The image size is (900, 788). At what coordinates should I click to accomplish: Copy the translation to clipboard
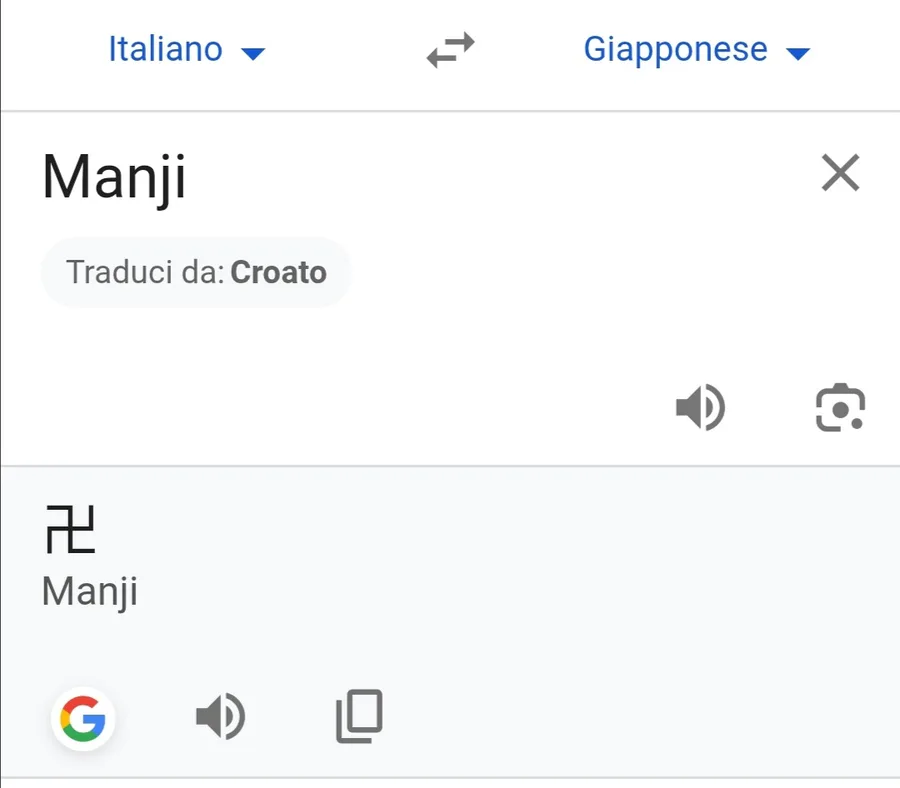[x=359, y=717]
